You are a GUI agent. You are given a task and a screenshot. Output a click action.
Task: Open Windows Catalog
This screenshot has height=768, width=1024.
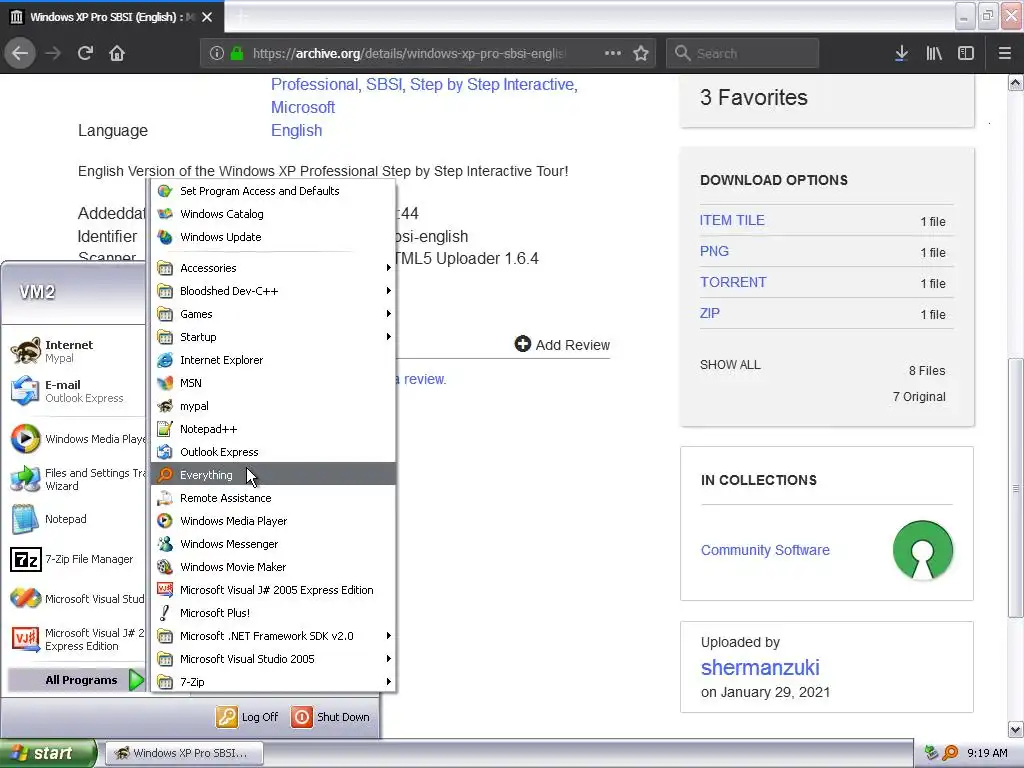click(274, 214)
